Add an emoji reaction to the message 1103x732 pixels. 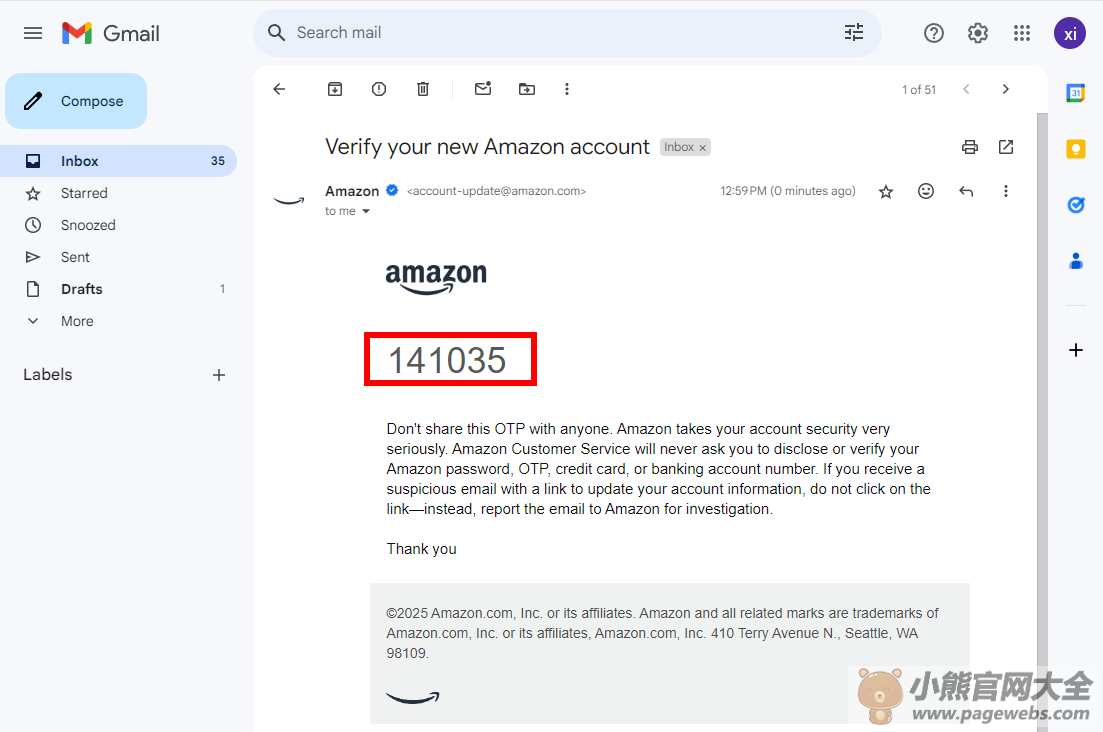point(926,191)
